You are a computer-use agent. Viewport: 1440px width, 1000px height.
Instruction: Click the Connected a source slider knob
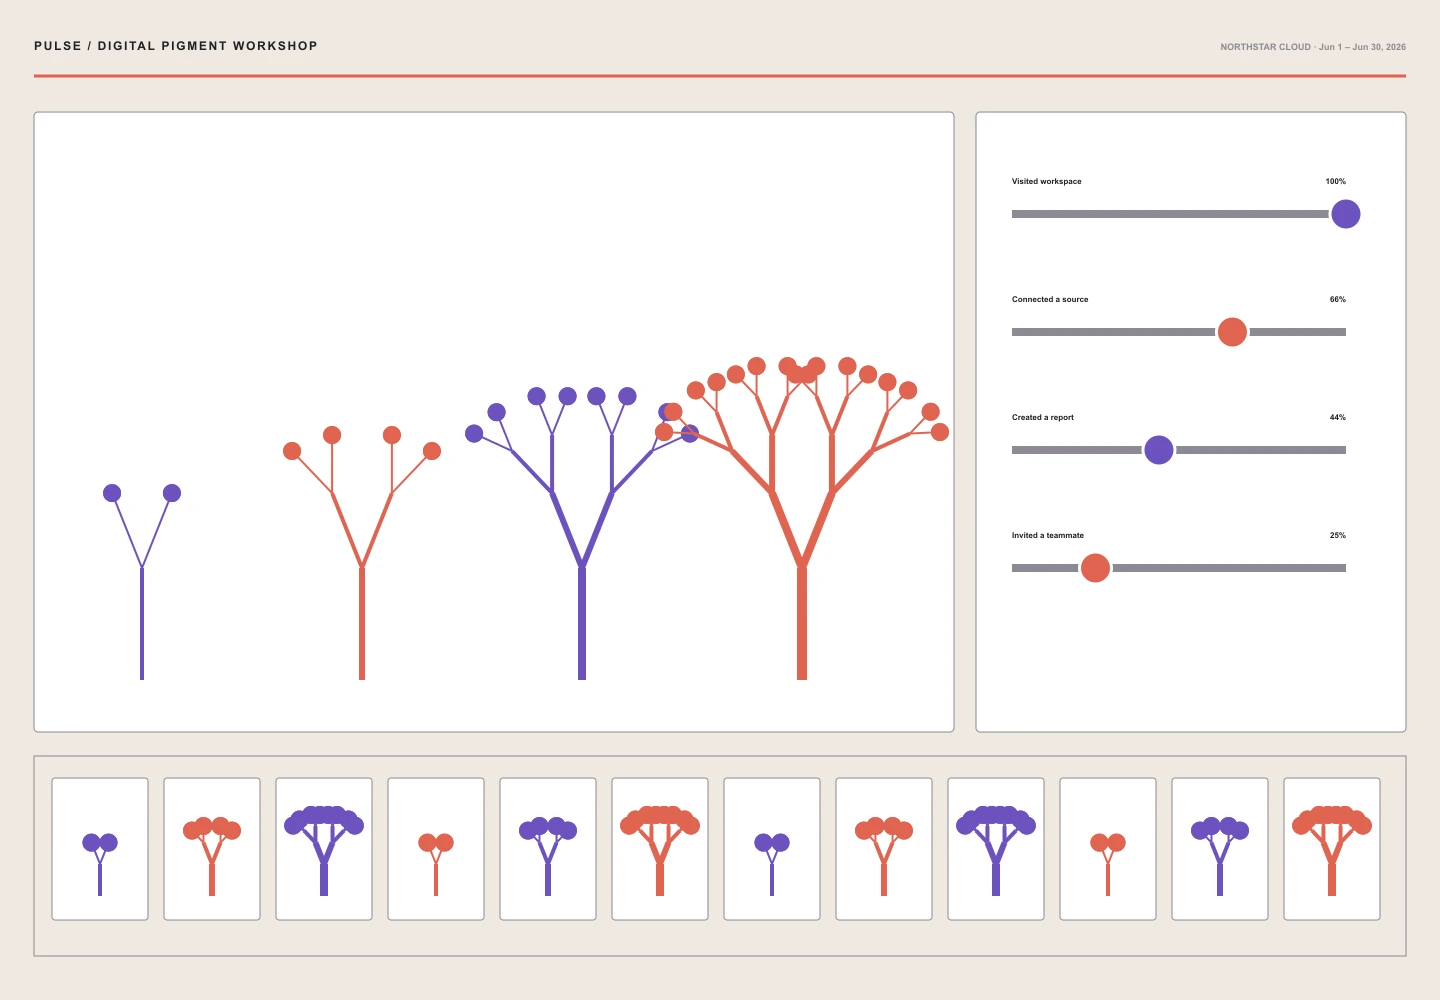(x=1232, y=332)
